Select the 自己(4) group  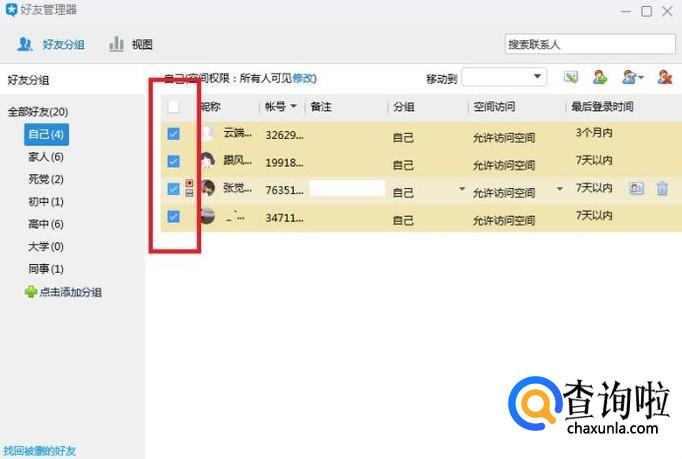click(x=46, y=134)
